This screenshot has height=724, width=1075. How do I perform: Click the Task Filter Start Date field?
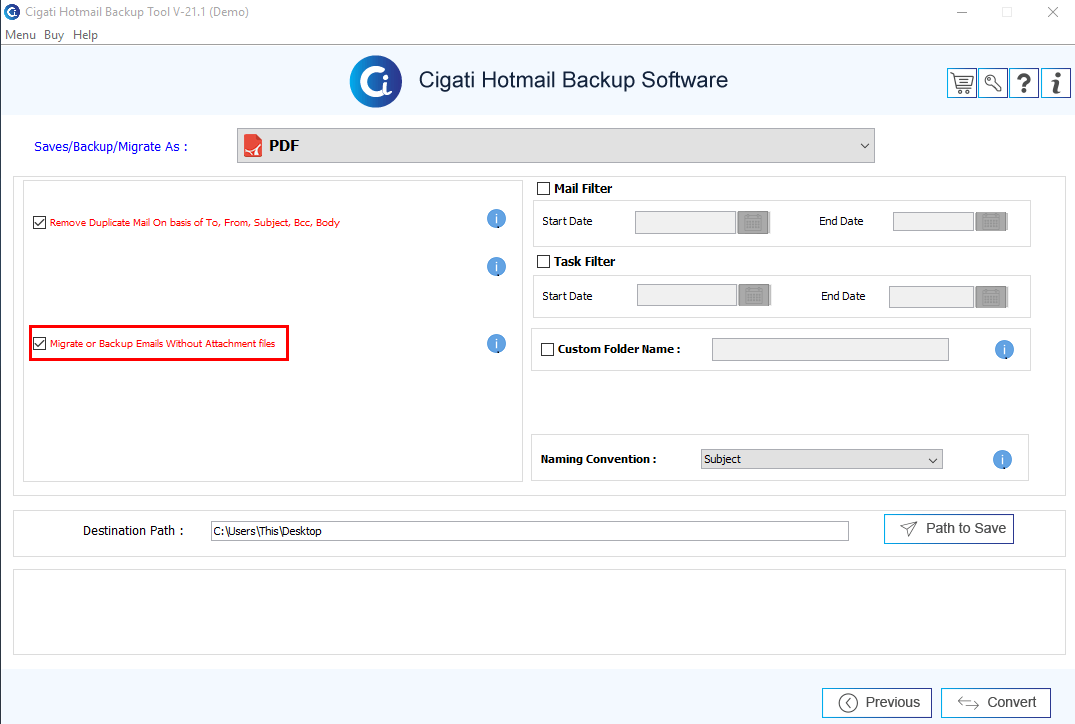pos(687,295)
